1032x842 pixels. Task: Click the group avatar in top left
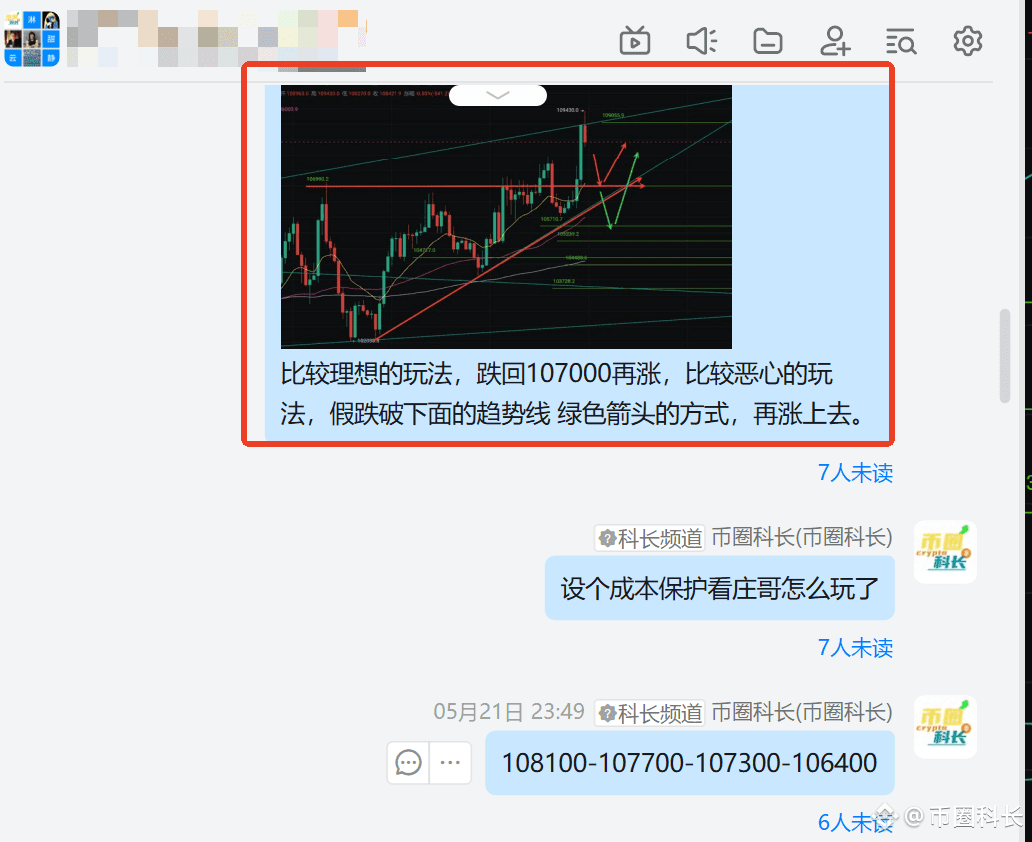(x=32, y=39)
